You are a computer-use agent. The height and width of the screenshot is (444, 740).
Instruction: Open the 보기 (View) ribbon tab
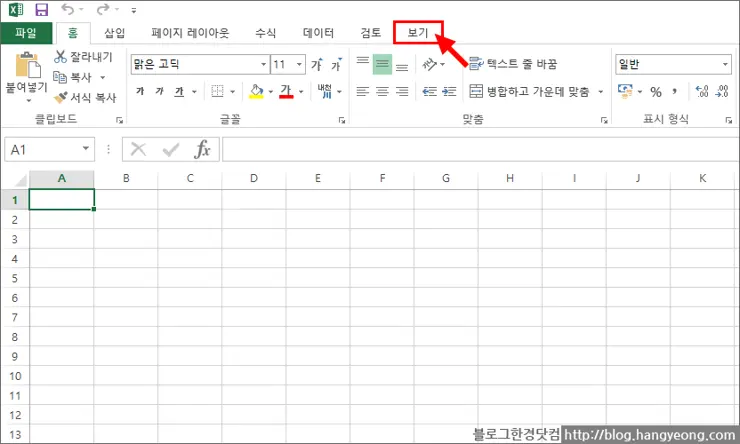418,33
